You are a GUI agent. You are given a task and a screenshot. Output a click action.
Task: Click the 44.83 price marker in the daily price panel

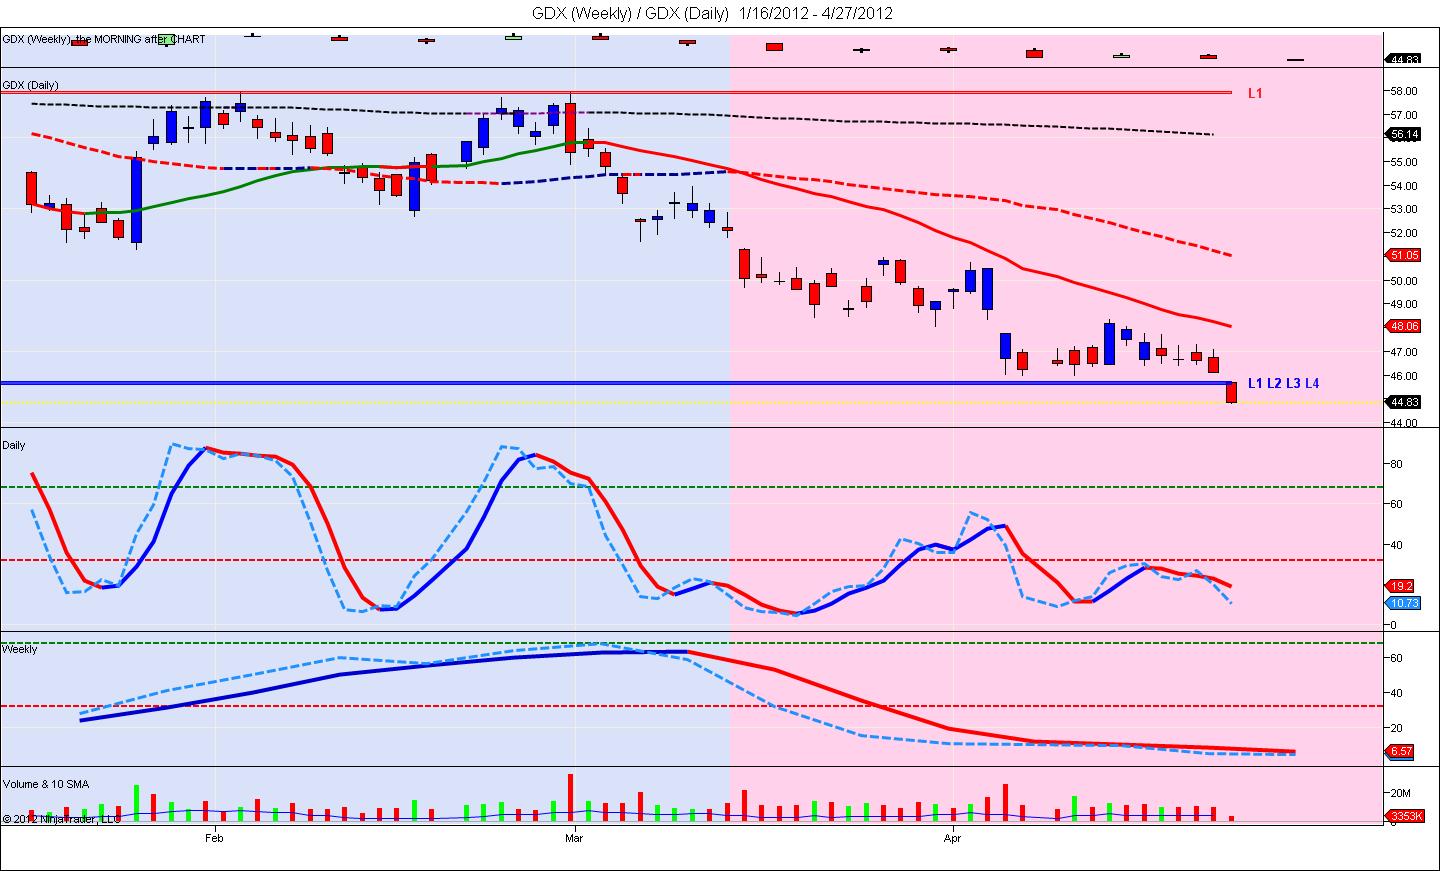click(1405, 402)
